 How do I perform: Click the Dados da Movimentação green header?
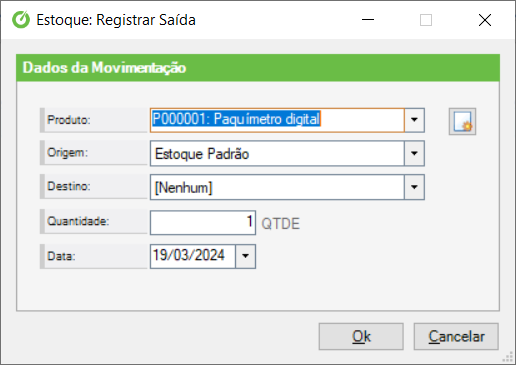[258, 68]
